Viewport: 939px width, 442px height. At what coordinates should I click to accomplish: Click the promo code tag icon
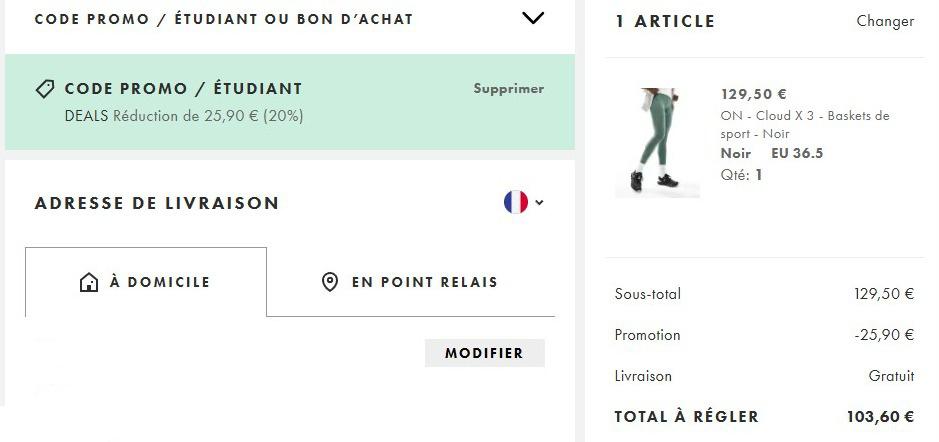(45, 89)
